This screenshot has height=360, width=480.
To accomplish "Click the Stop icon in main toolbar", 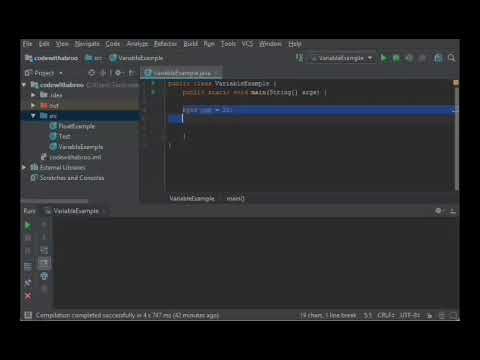I will [422, 58].
